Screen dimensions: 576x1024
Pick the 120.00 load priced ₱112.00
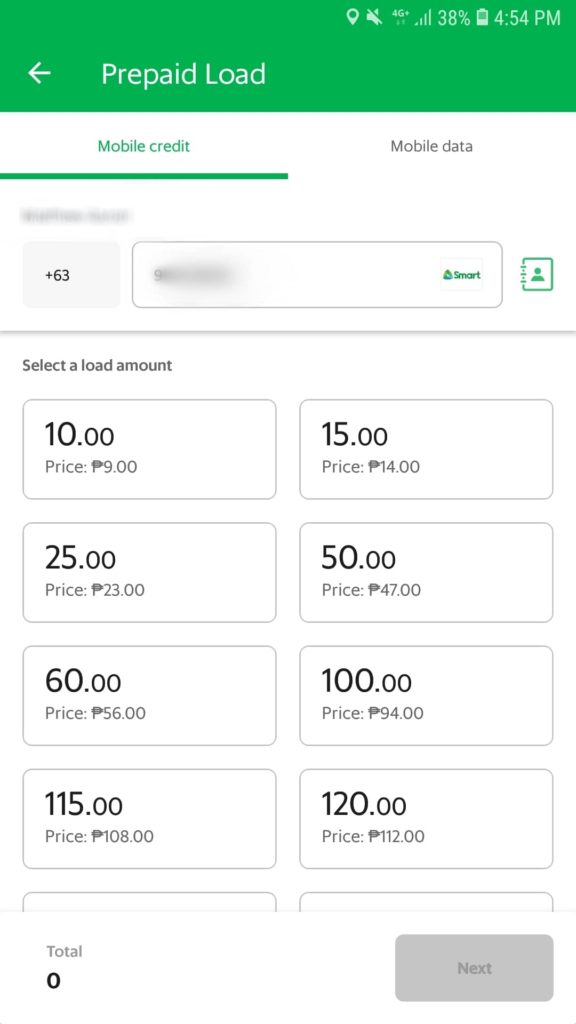426,819
